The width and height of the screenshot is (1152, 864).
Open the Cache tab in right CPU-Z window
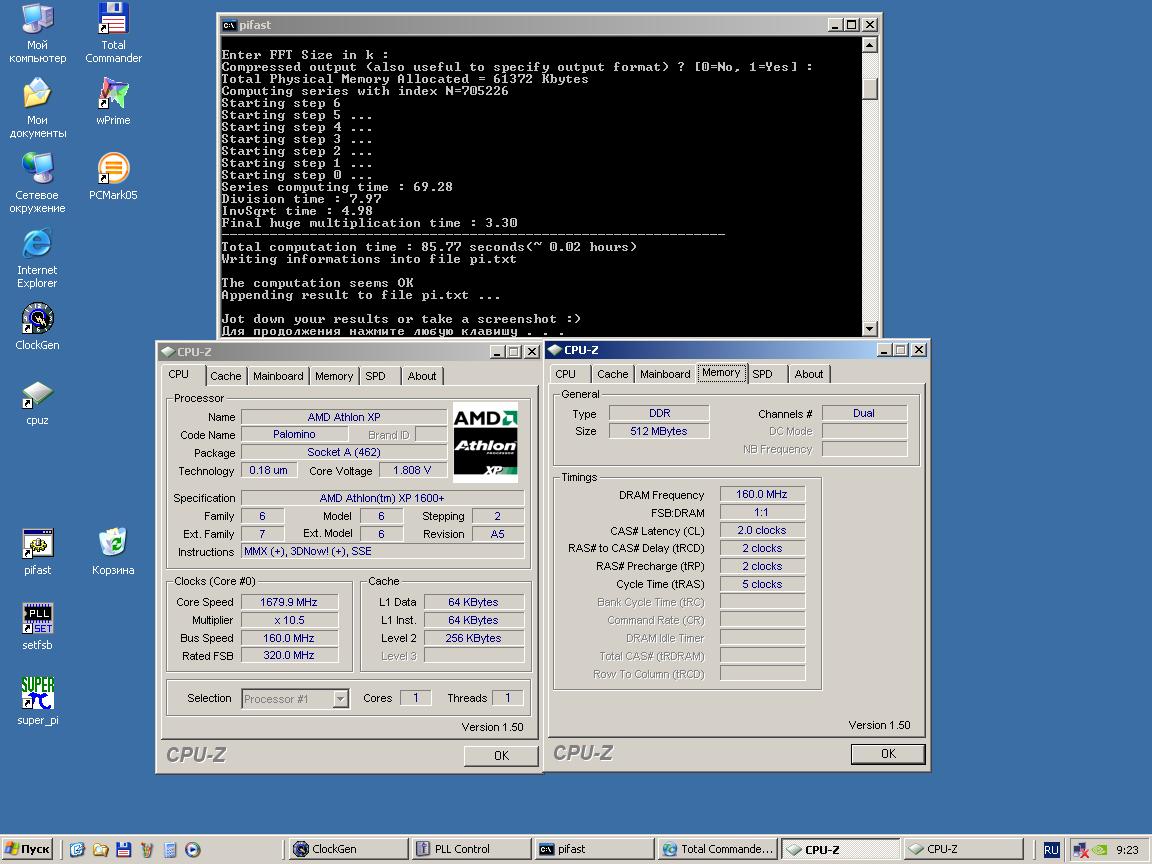(613, 374)
